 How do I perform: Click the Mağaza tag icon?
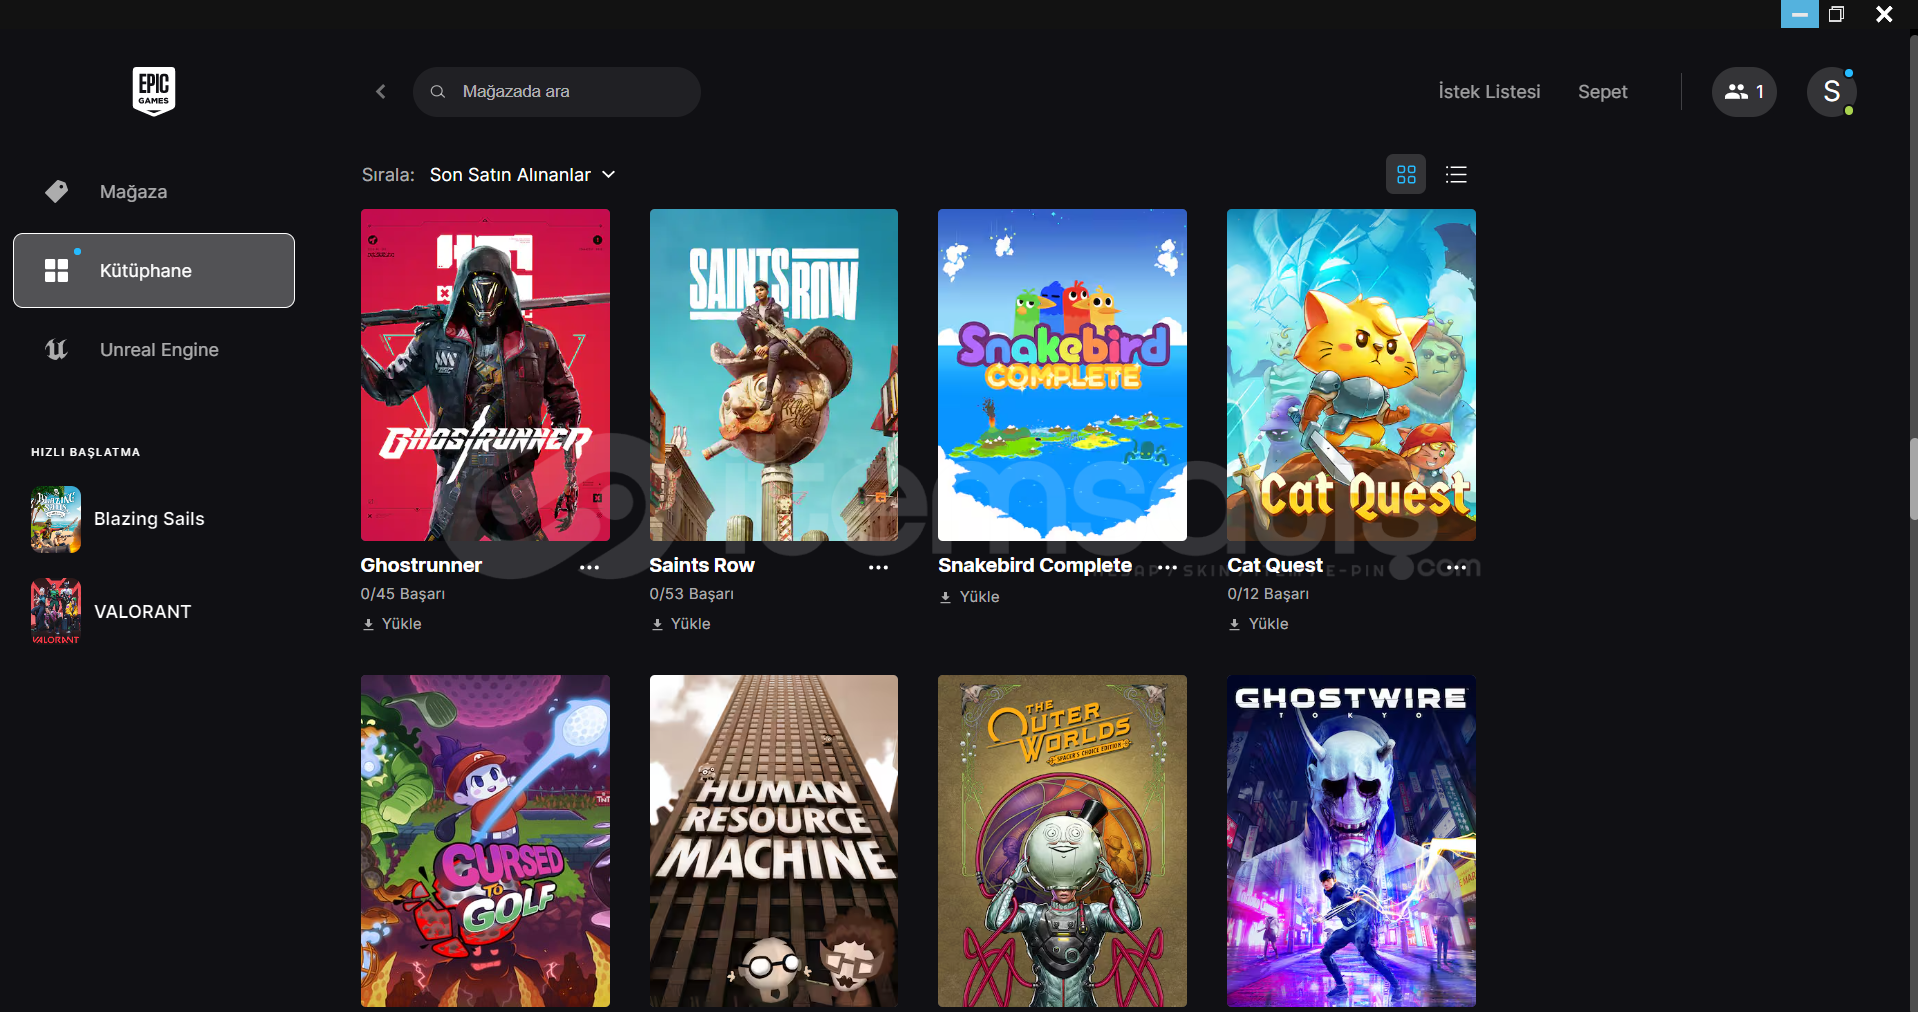[57, 192]
